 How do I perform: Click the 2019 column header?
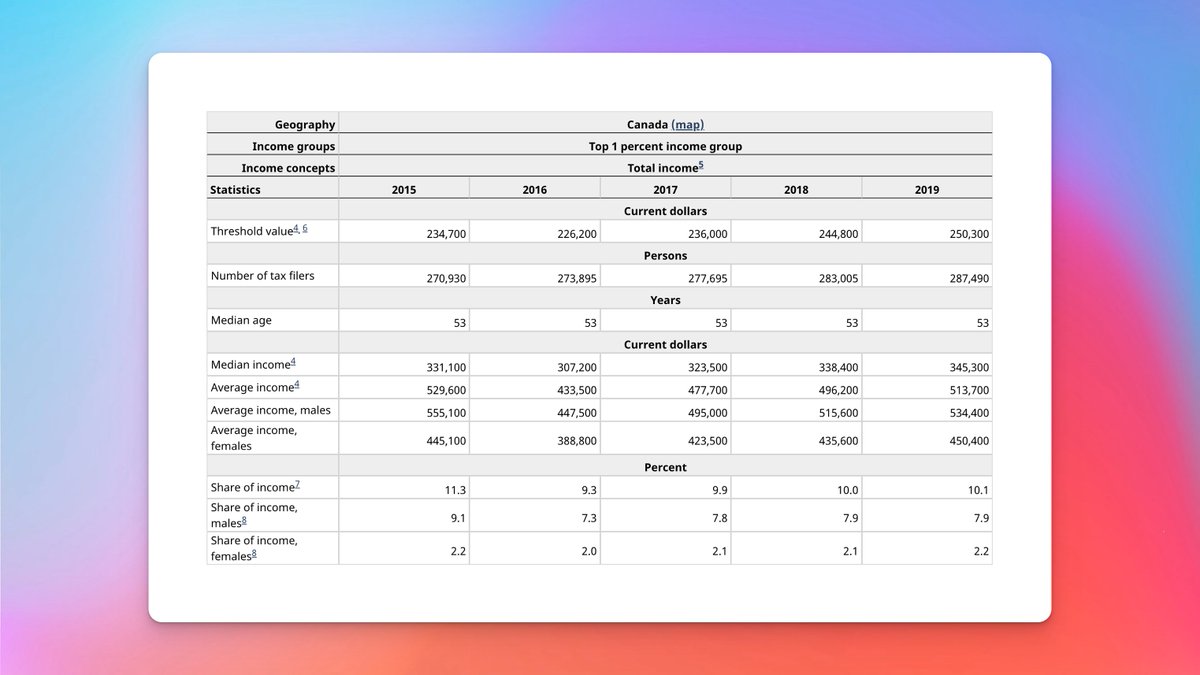[926, 189]
